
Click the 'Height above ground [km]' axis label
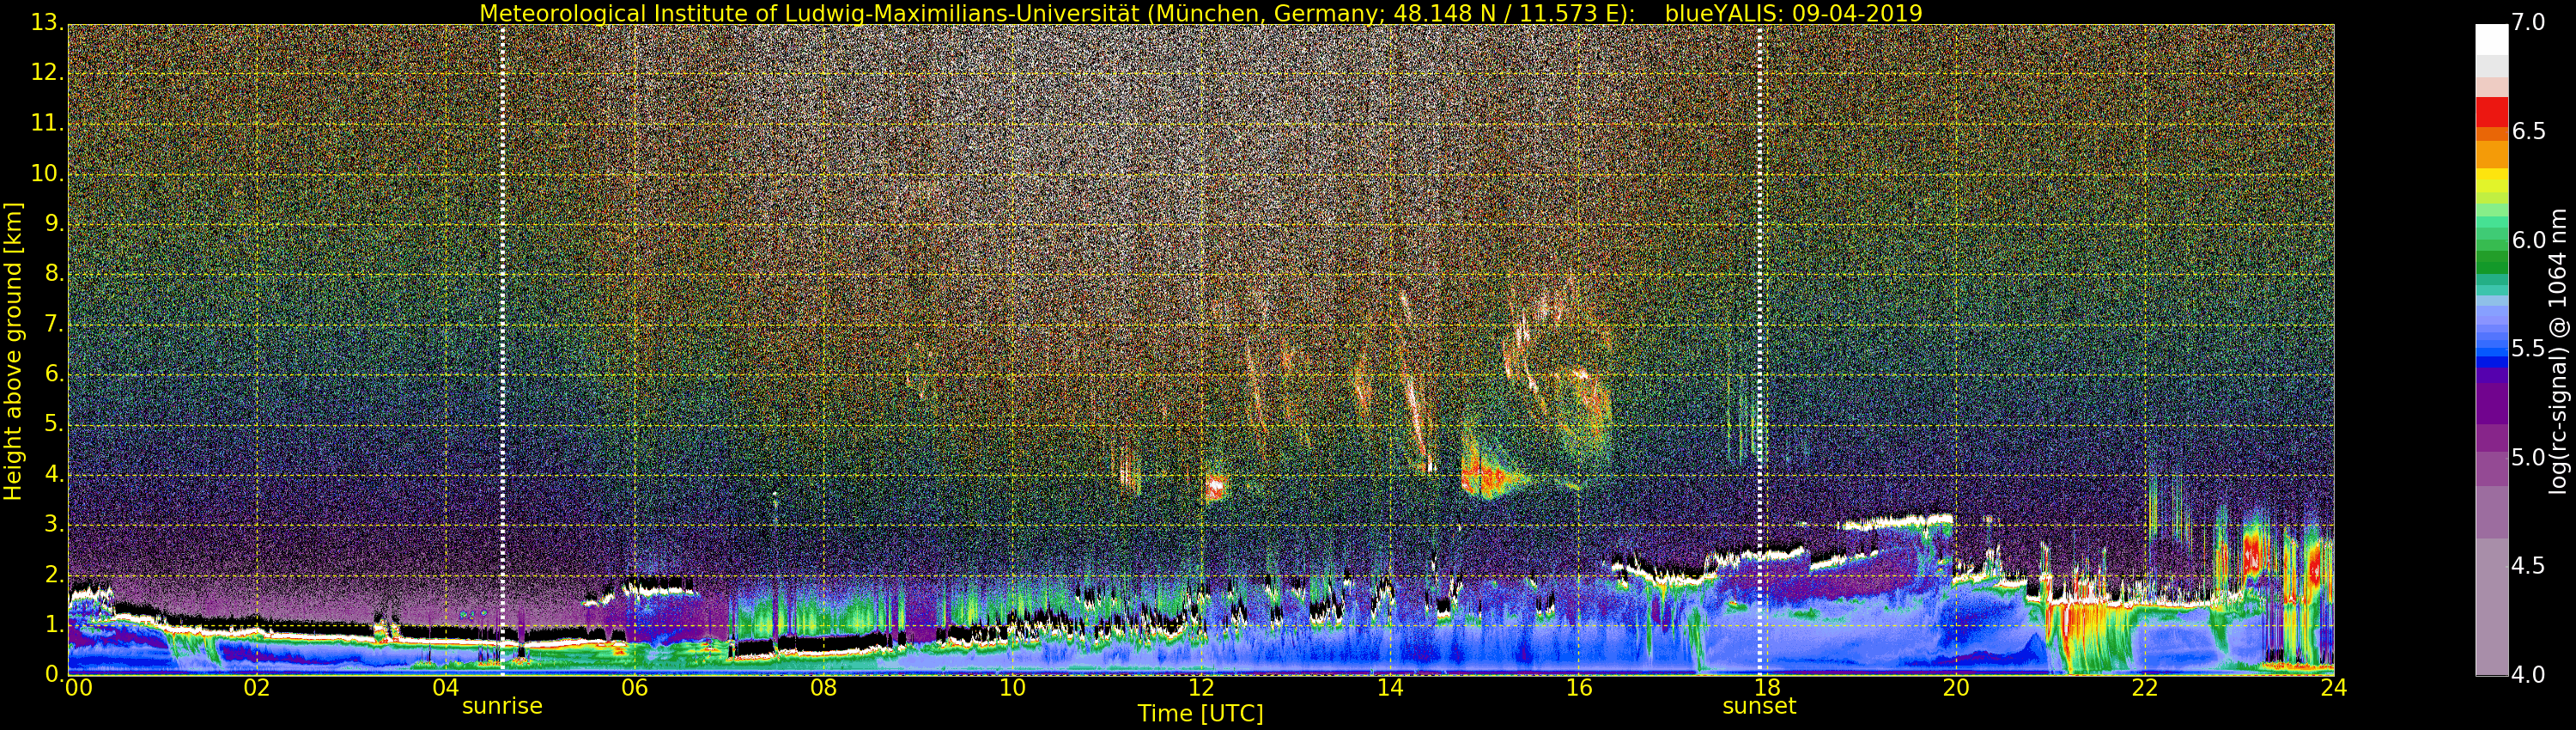pyautogui.click(x=13, y=350)
